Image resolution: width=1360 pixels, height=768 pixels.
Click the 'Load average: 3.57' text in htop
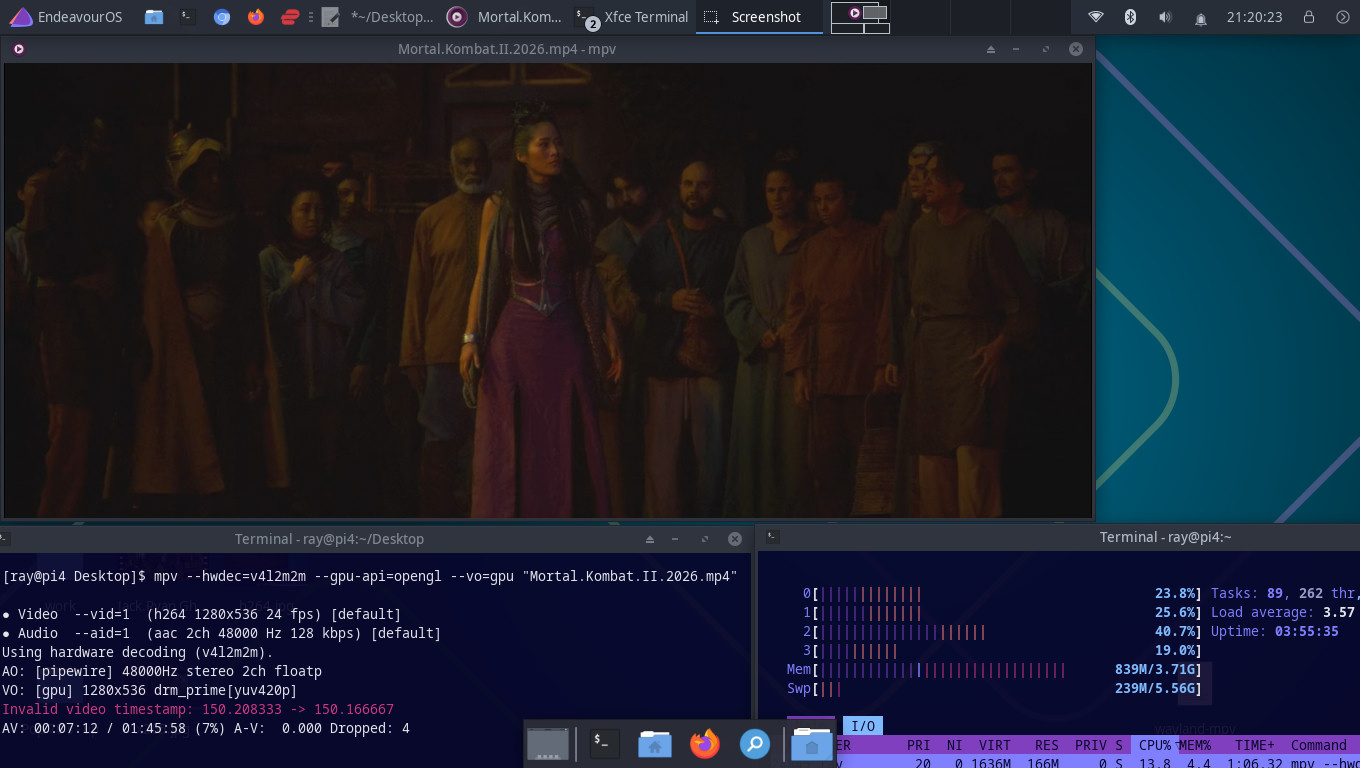click(x=1283, y=613)
